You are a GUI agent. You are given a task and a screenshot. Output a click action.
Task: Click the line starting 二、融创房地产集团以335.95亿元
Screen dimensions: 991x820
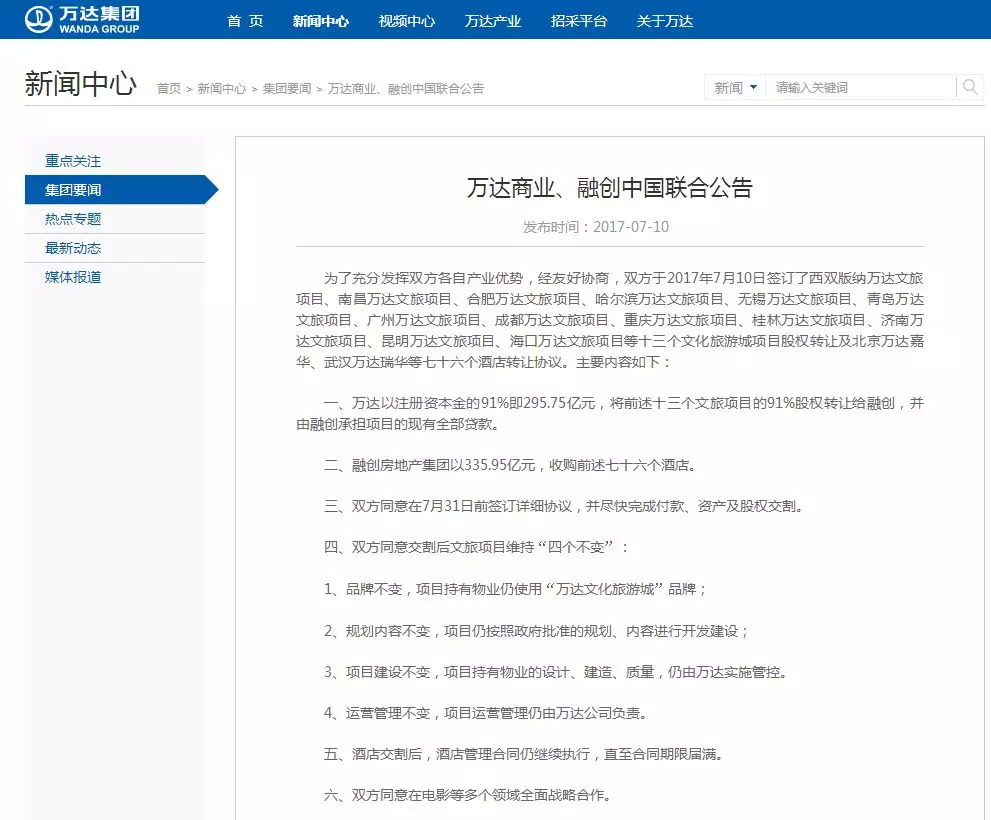[511, 465]
